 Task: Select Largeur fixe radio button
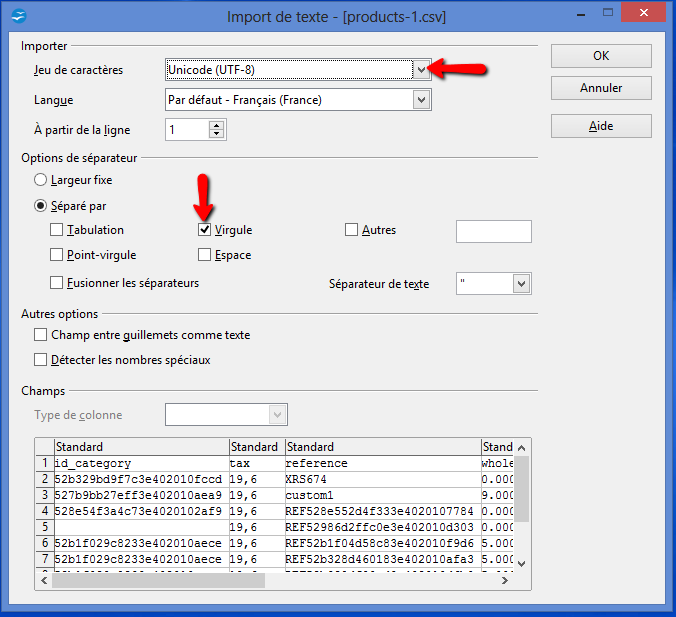[40, 180]
